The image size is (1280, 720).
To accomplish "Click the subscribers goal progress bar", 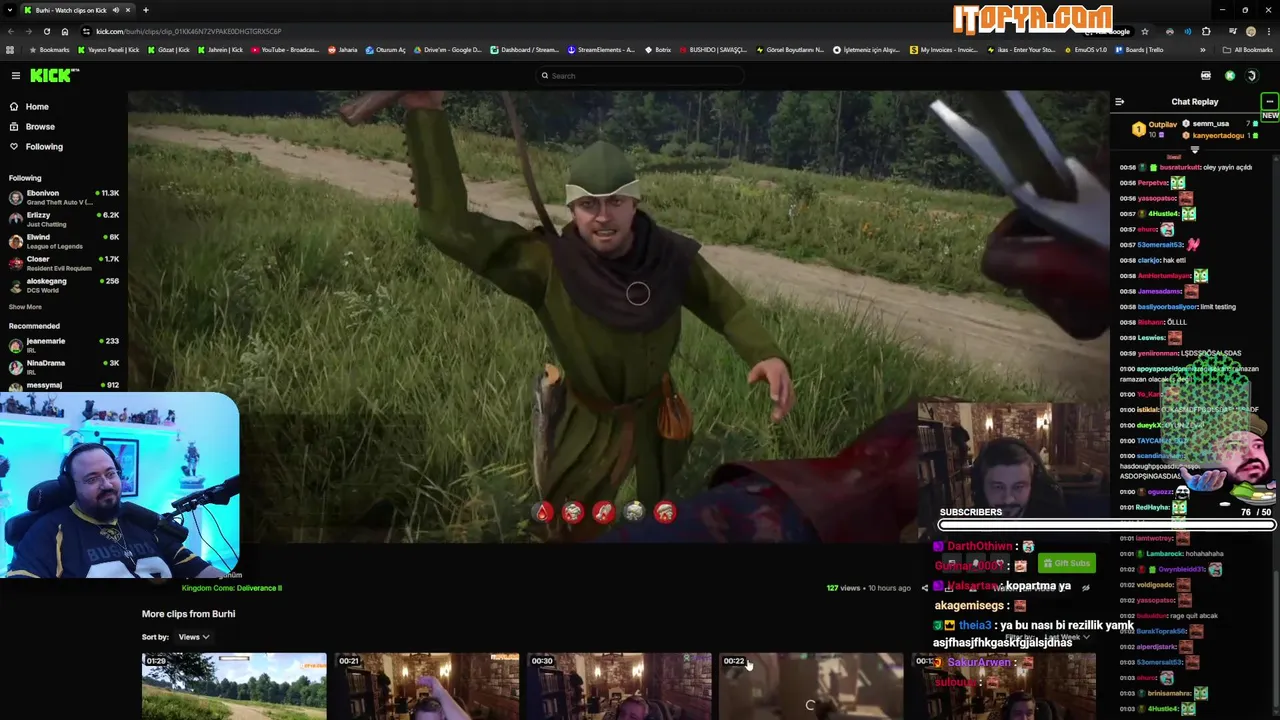I will (1107, 525).
